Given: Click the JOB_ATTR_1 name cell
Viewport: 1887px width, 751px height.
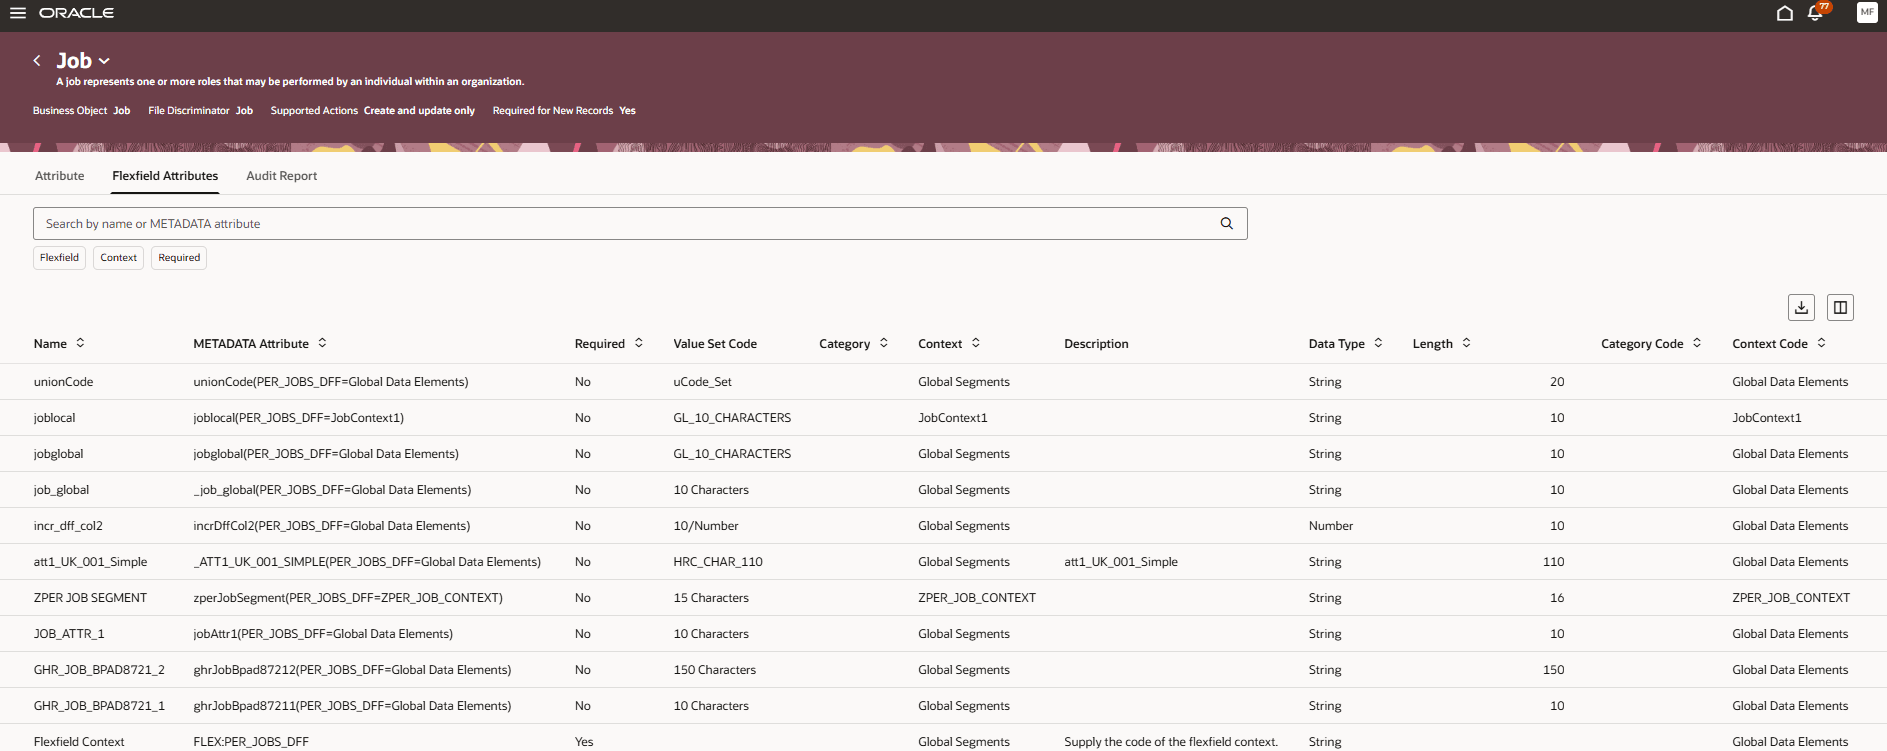Looking at the screenshot, I should (x=69, y=634).
